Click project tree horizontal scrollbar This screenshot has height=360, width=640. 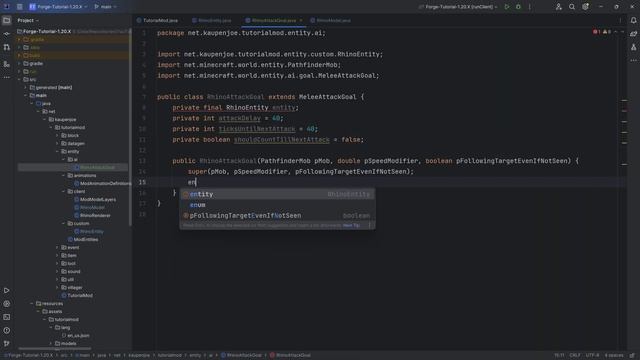pos(55,349)
